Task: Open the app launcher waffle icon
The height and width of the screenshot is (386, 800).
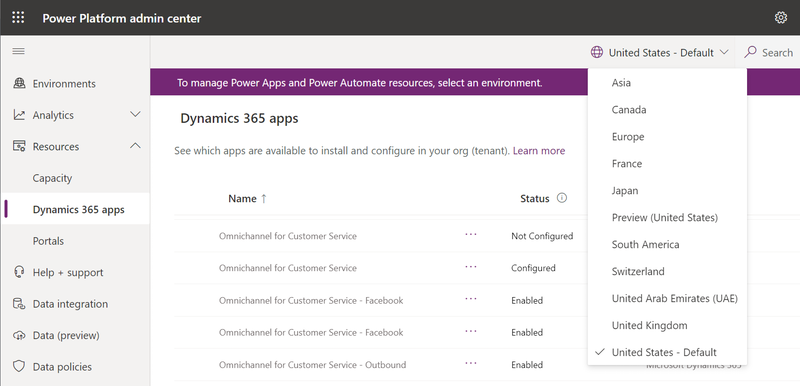Action: pos(18,18)
